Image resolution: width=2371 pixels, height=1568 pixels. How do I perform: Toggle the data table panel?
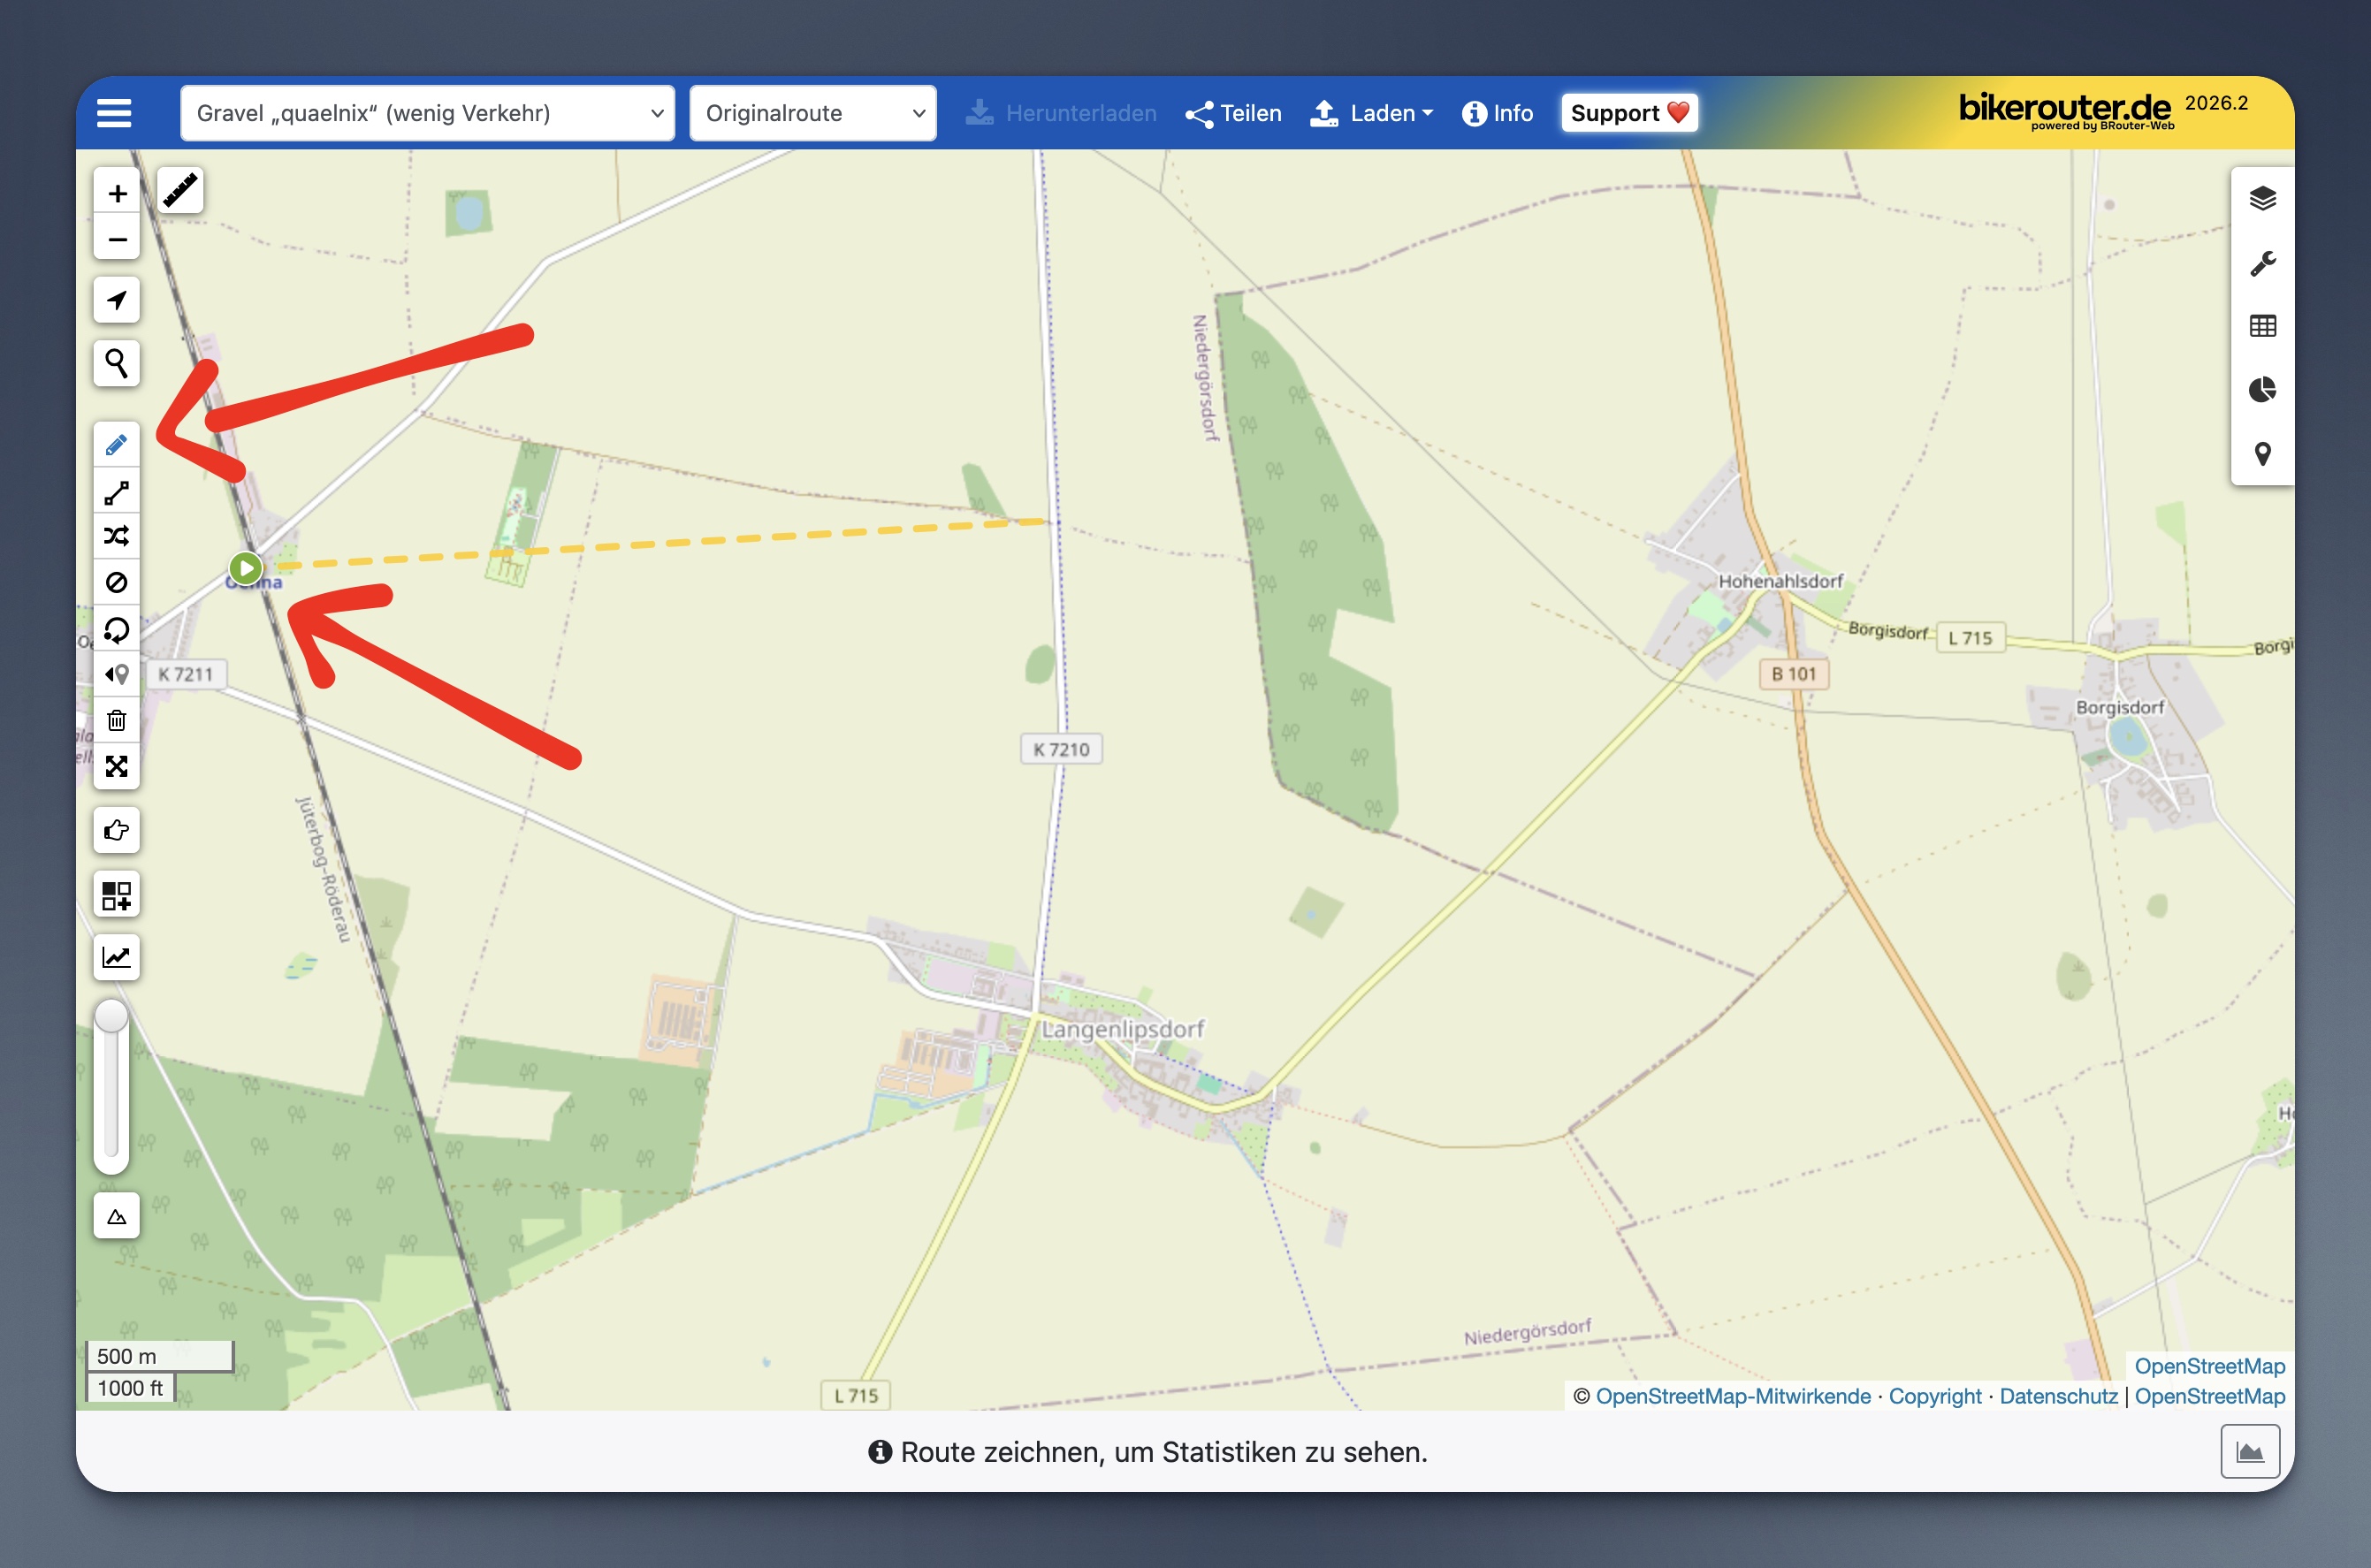[2262, 326]
